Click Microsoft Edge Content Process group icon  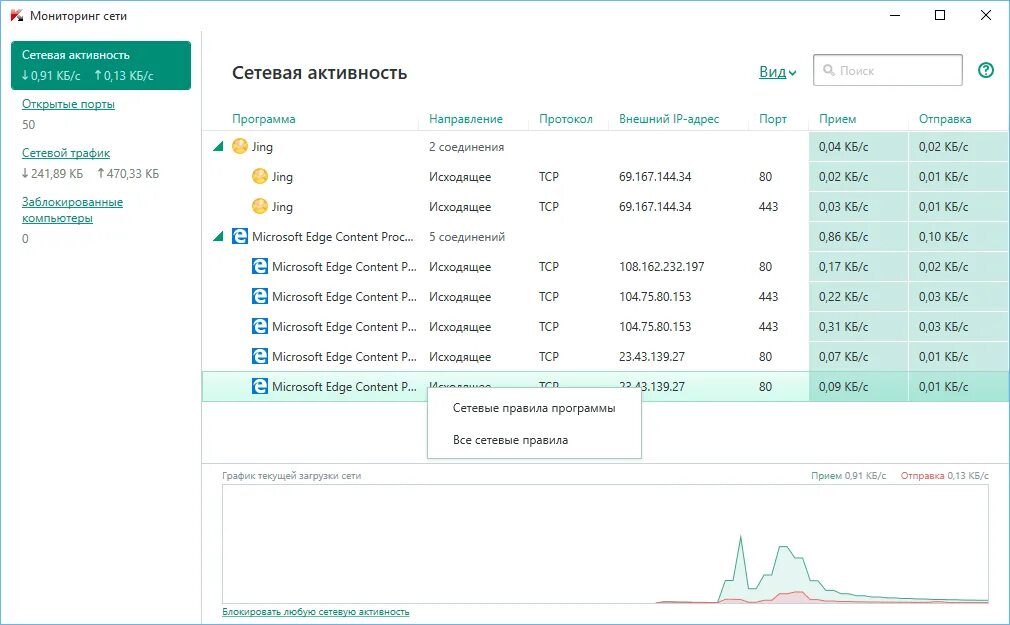click(240, 236)
